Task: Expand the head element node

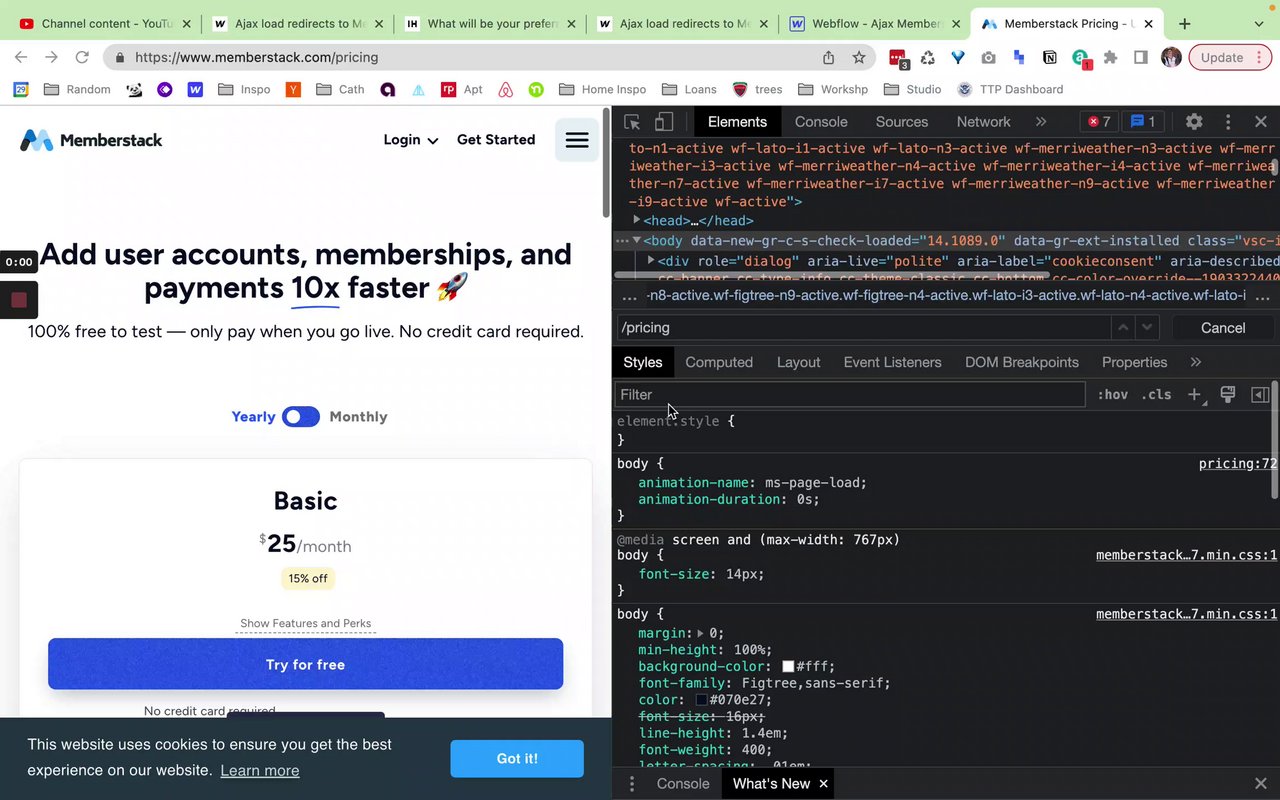Action: click(x=636, y=220)
